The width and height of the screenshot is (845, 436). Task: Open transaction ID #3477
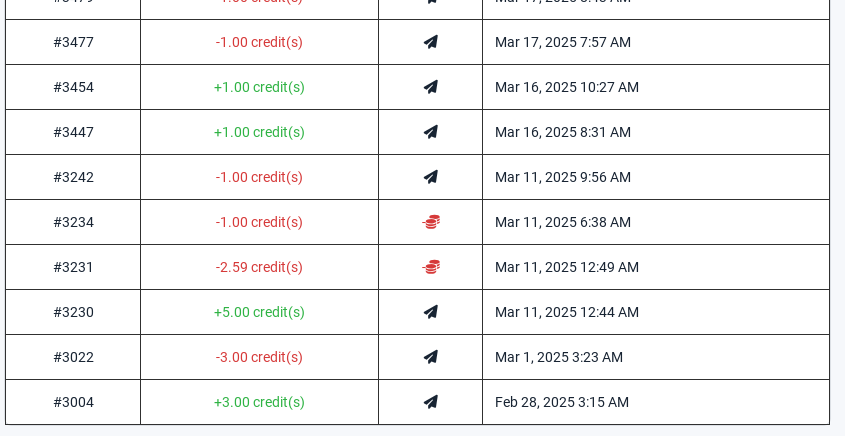[74, 42]
